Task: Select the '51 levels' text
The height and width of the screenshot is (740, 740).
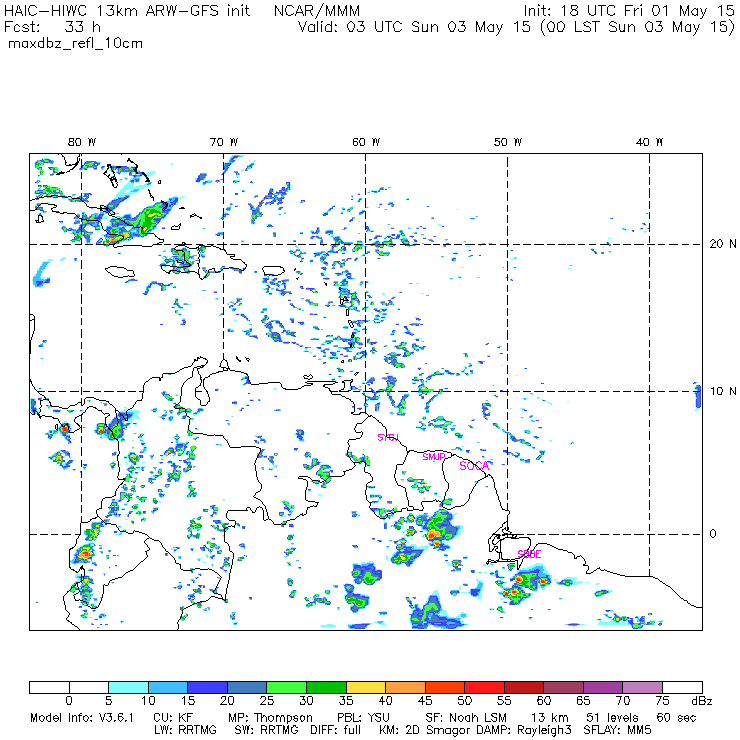Action: click(612, 718)
